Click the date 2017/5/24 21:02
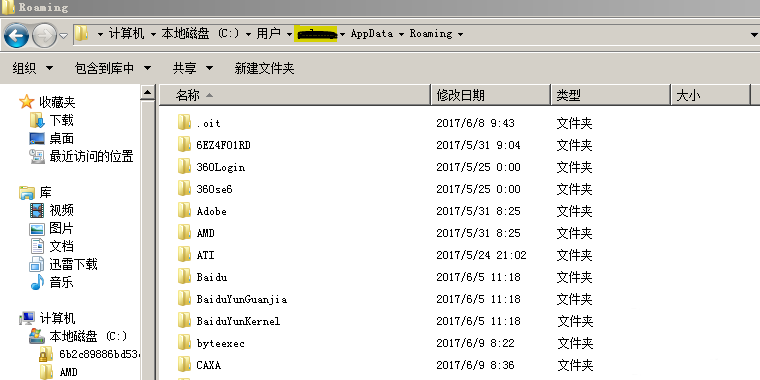The height and width of the screenshot is (380, 760). click(x=481, y=255)
